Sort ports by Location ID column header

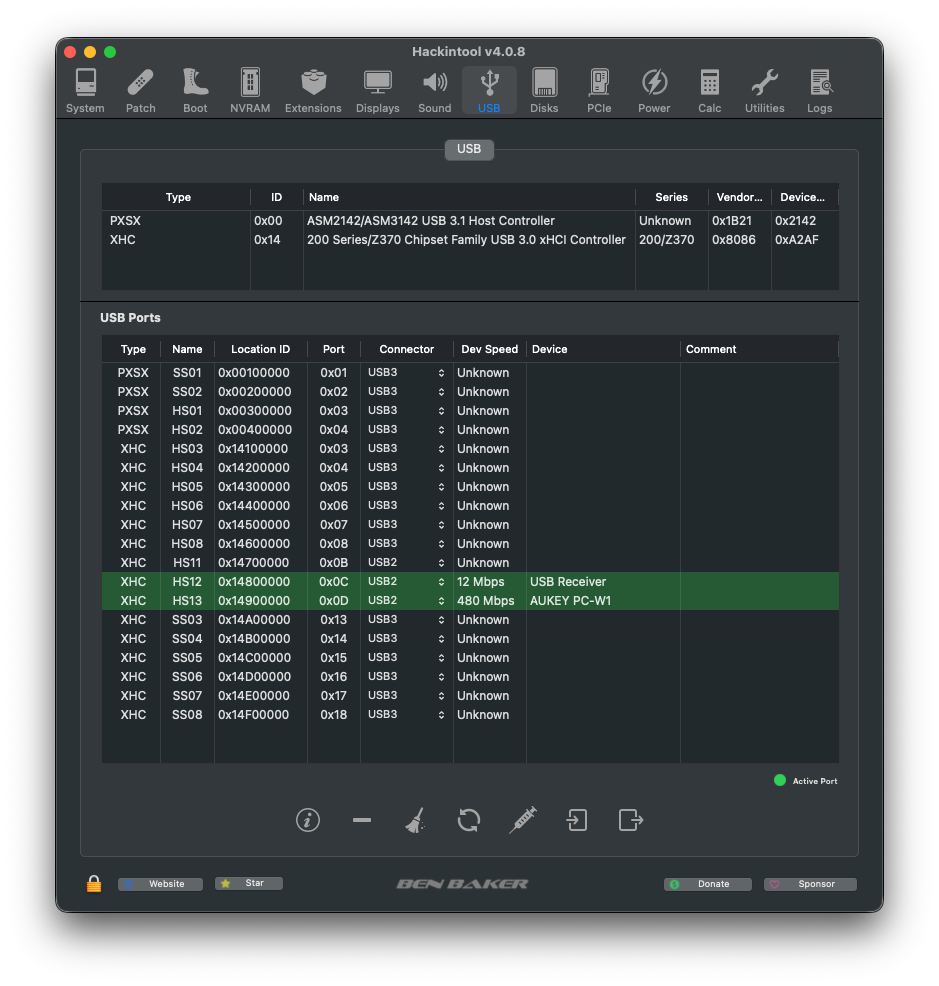(x=260, y=349)
